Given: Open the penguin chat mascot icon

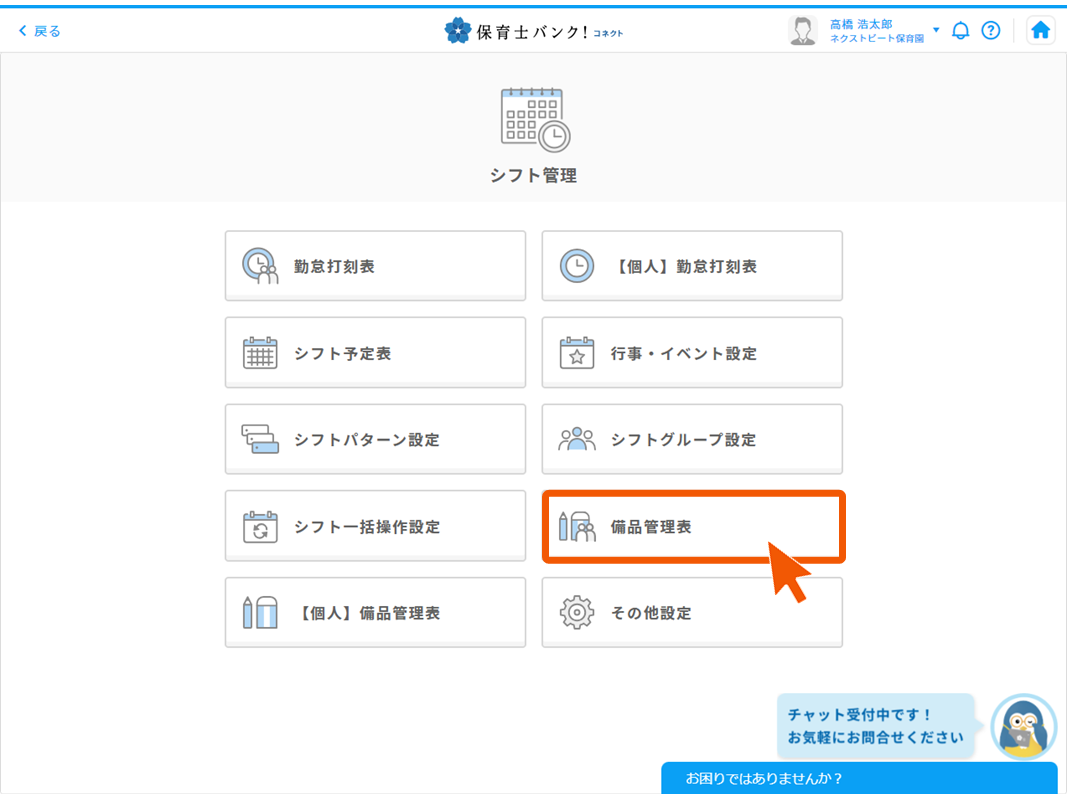Looking at the screenshot, I should (1023, 727).
